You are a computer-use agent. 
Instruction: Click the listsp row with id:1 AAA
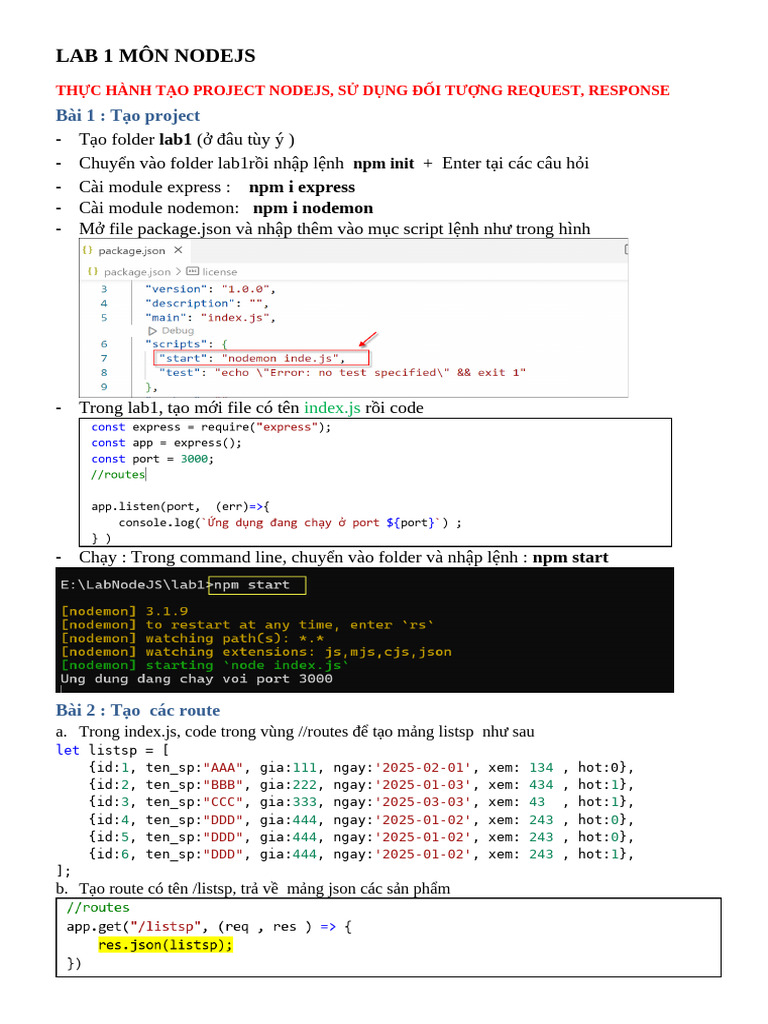click(361, 767)
